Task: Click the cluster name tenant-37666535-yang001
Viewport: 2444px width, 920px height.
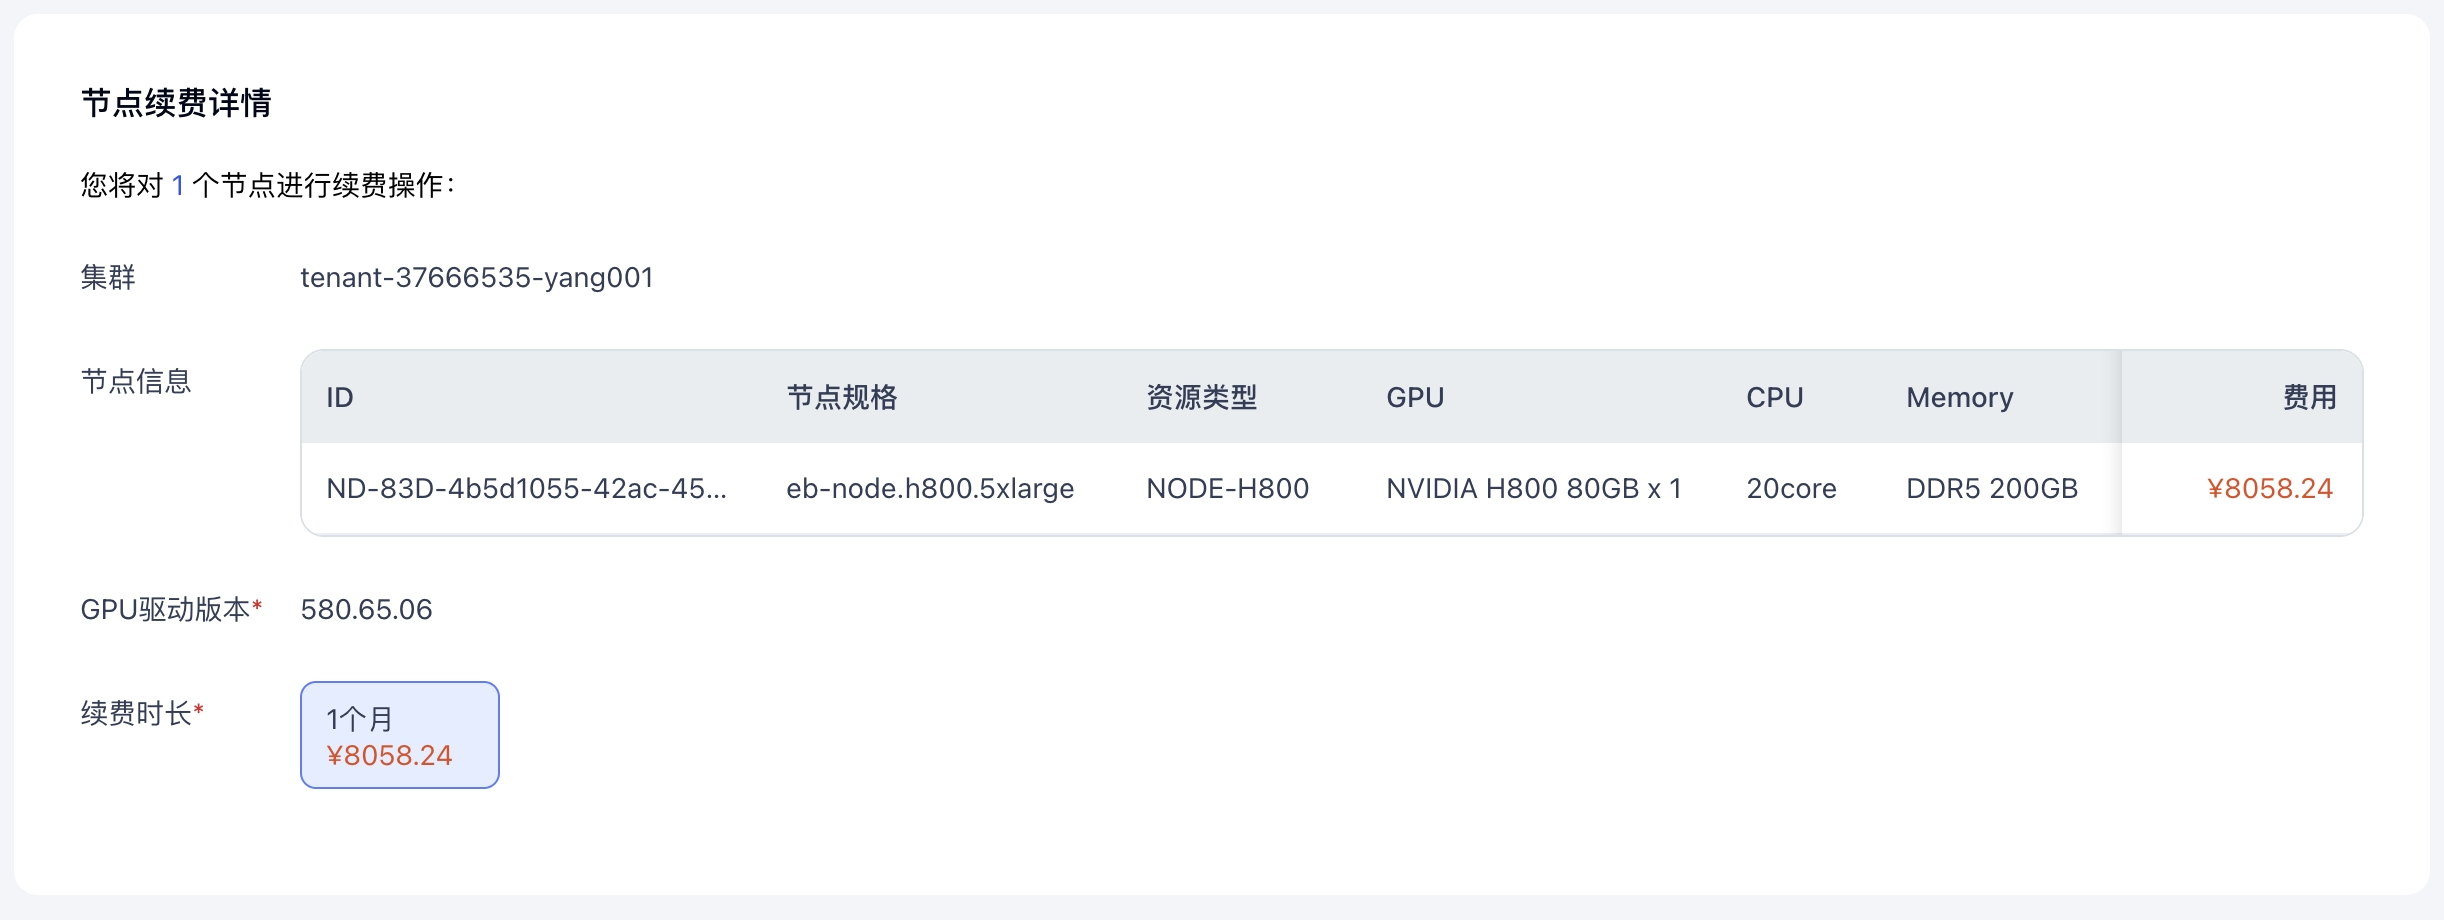Action: click(477, 277)
